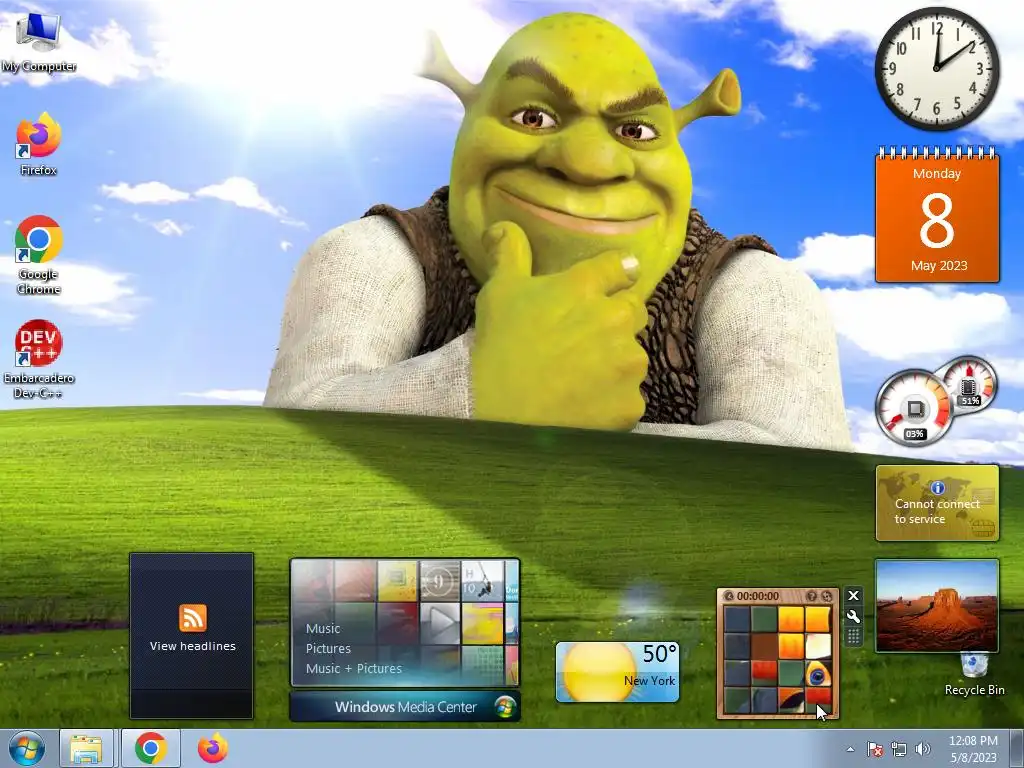Click View headlines in the feed gadget

click(x=193, y=646)
